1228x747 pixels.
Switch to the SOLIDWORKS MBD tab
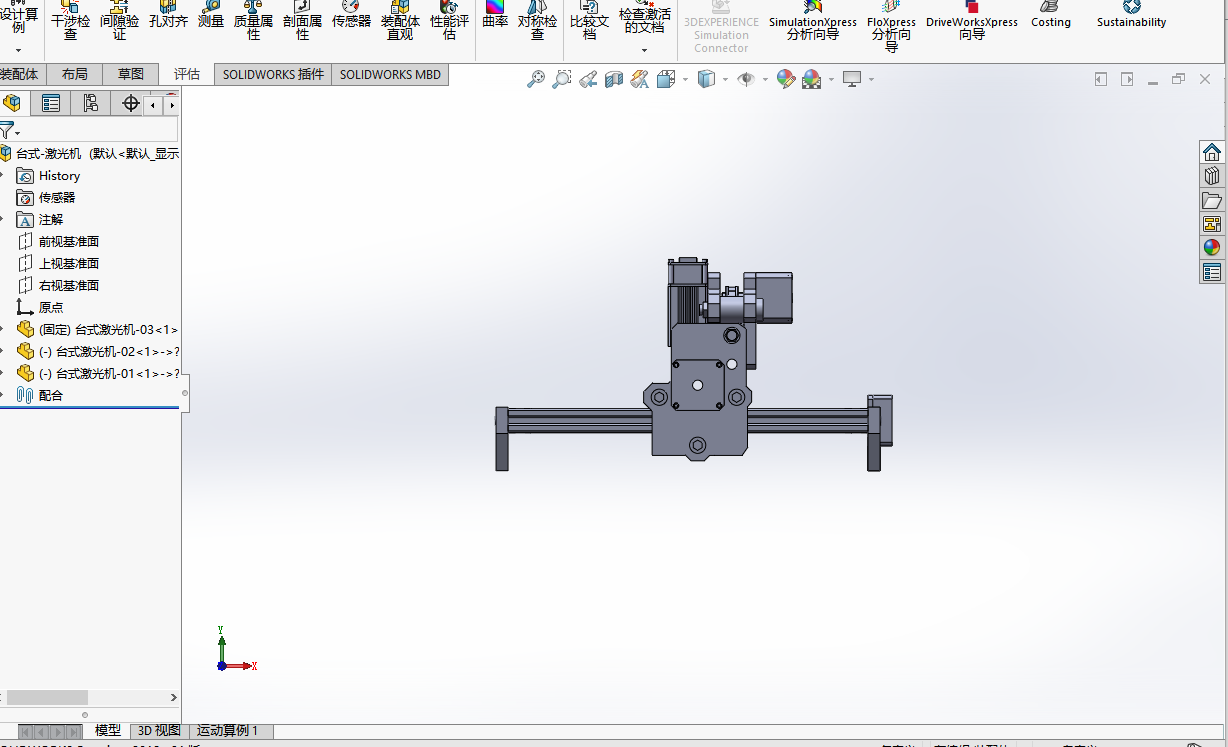(390, 74)
